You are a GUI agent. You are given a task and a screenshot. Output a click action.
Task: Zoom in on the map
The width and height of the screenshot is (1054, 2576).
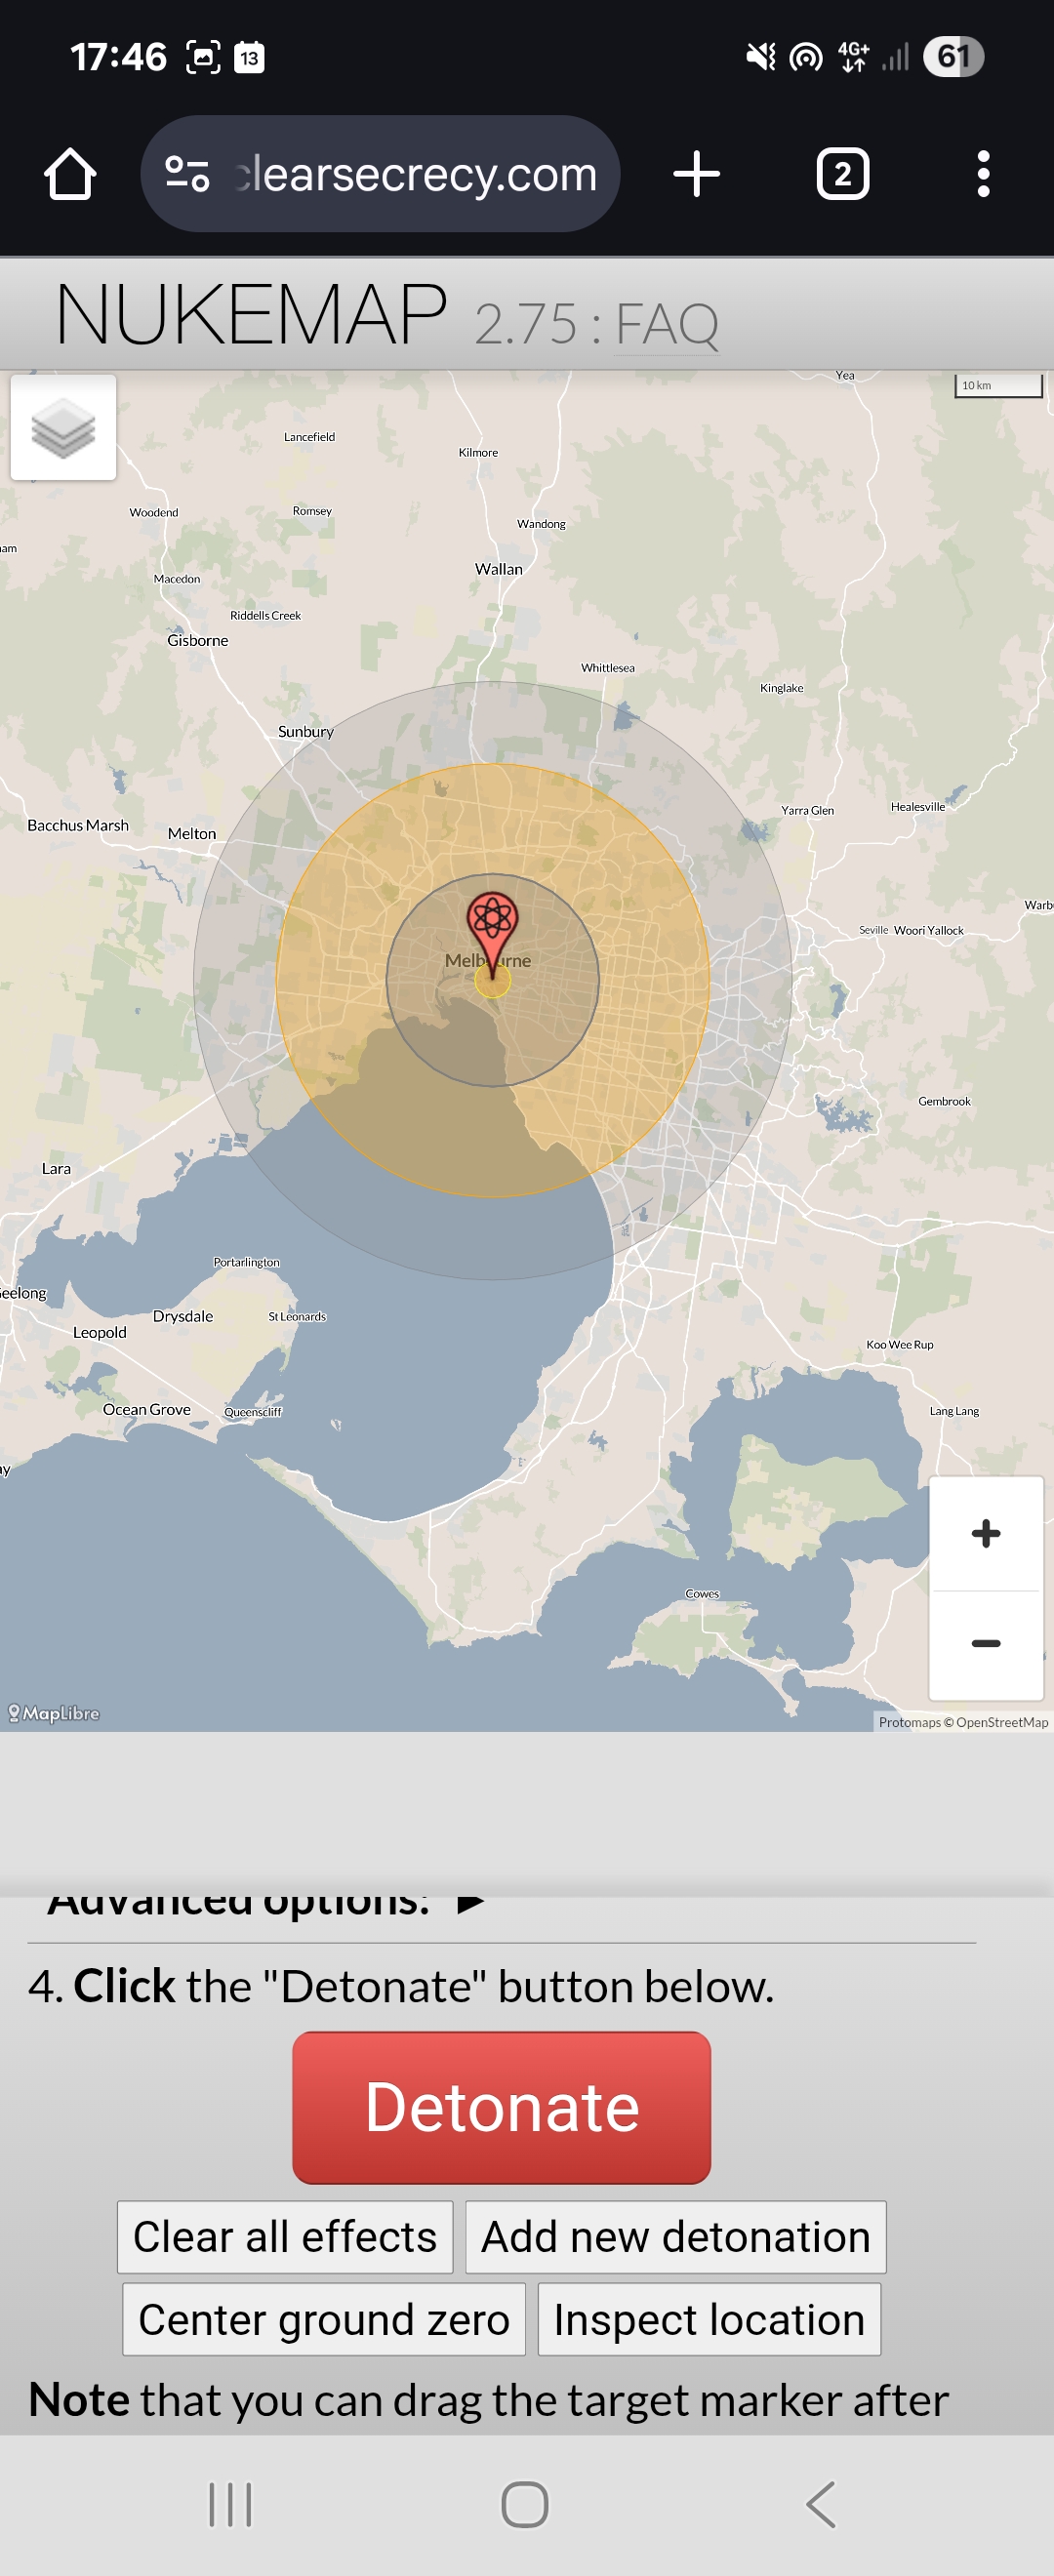click(986, 1533)
